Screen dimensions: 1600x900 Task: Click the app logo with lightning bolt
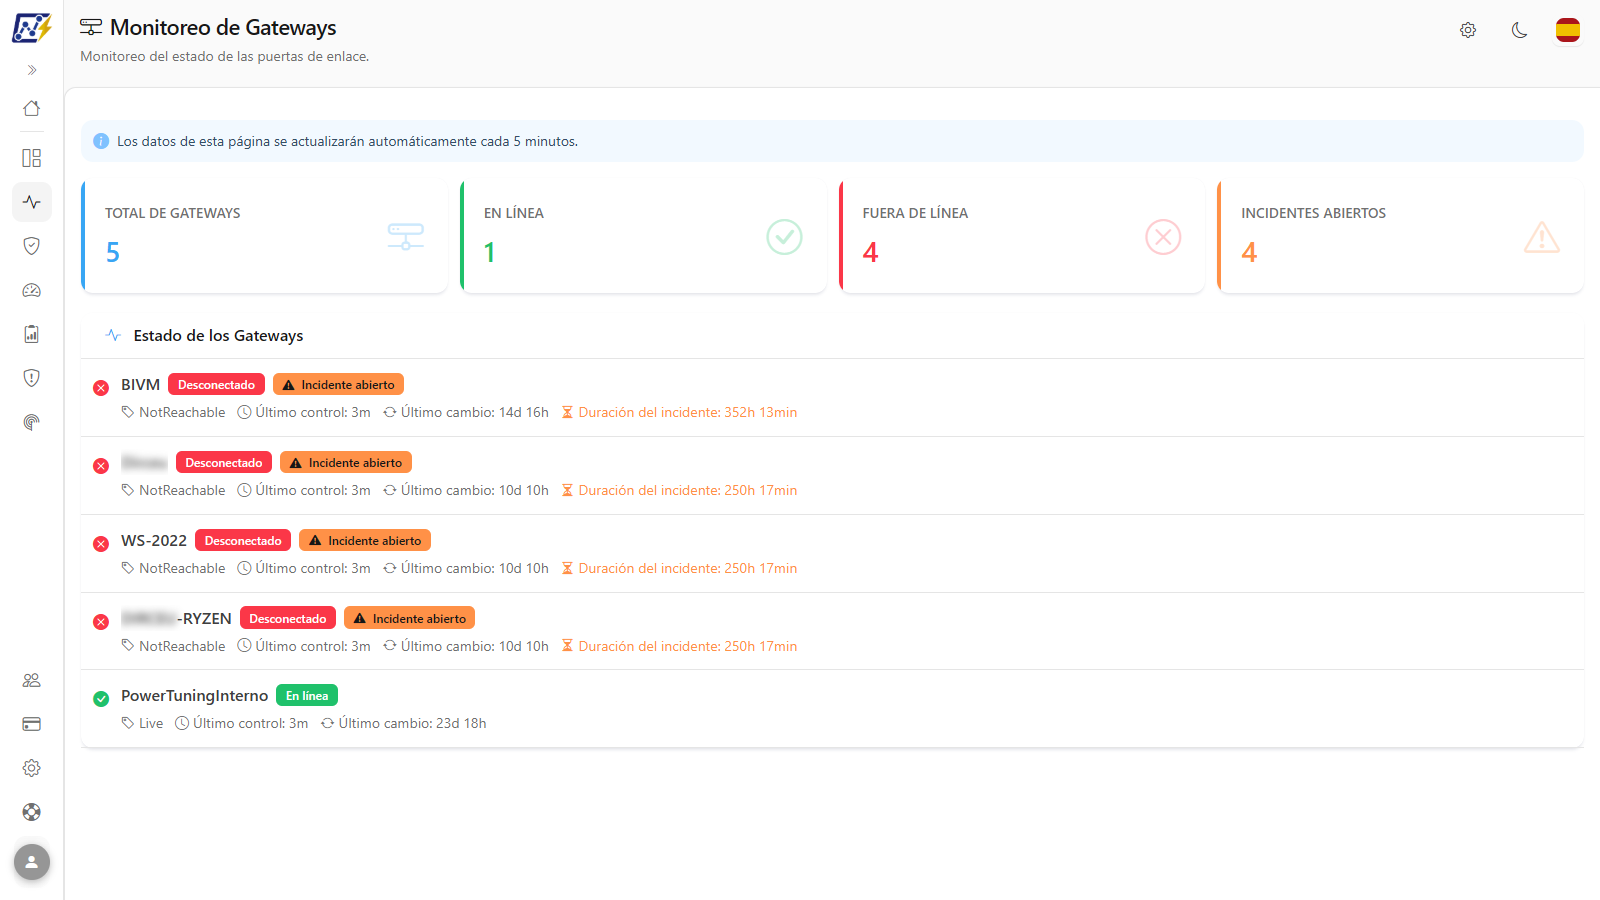coord(32,27)
